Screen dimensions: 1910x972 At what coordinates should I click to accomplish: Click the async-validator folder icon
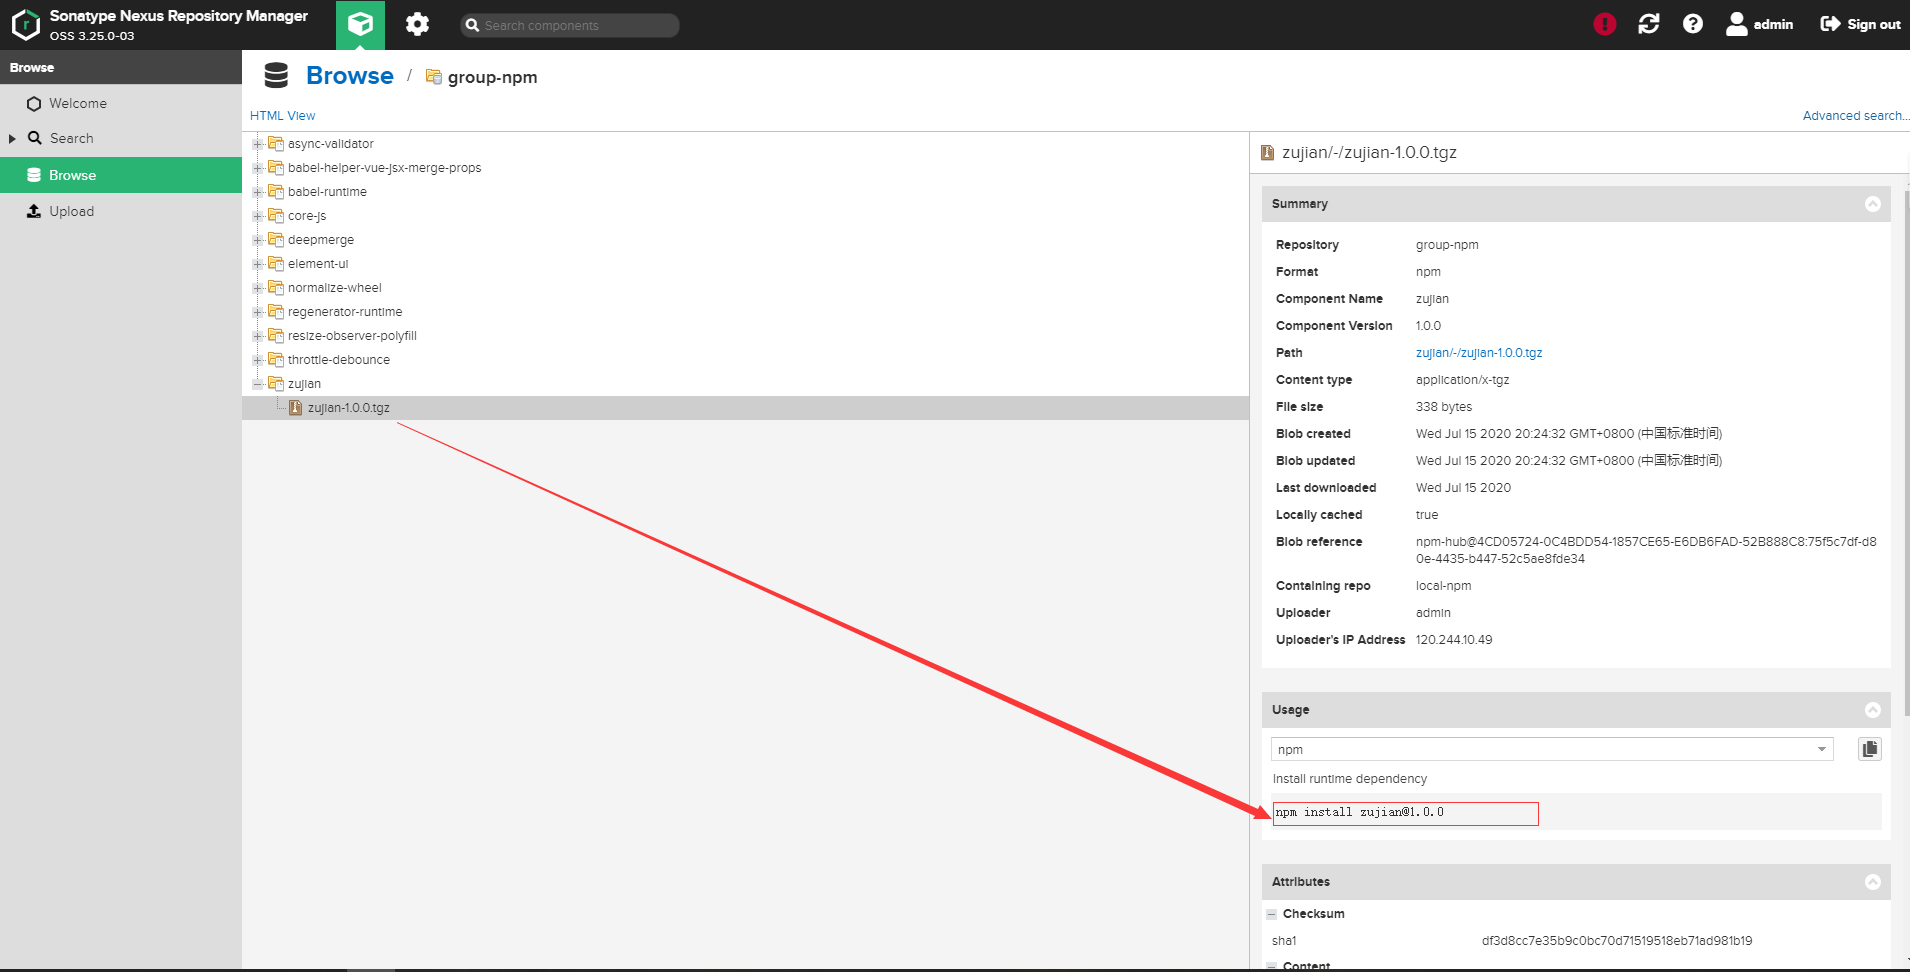pyautogui.click(x=276, y=143)
